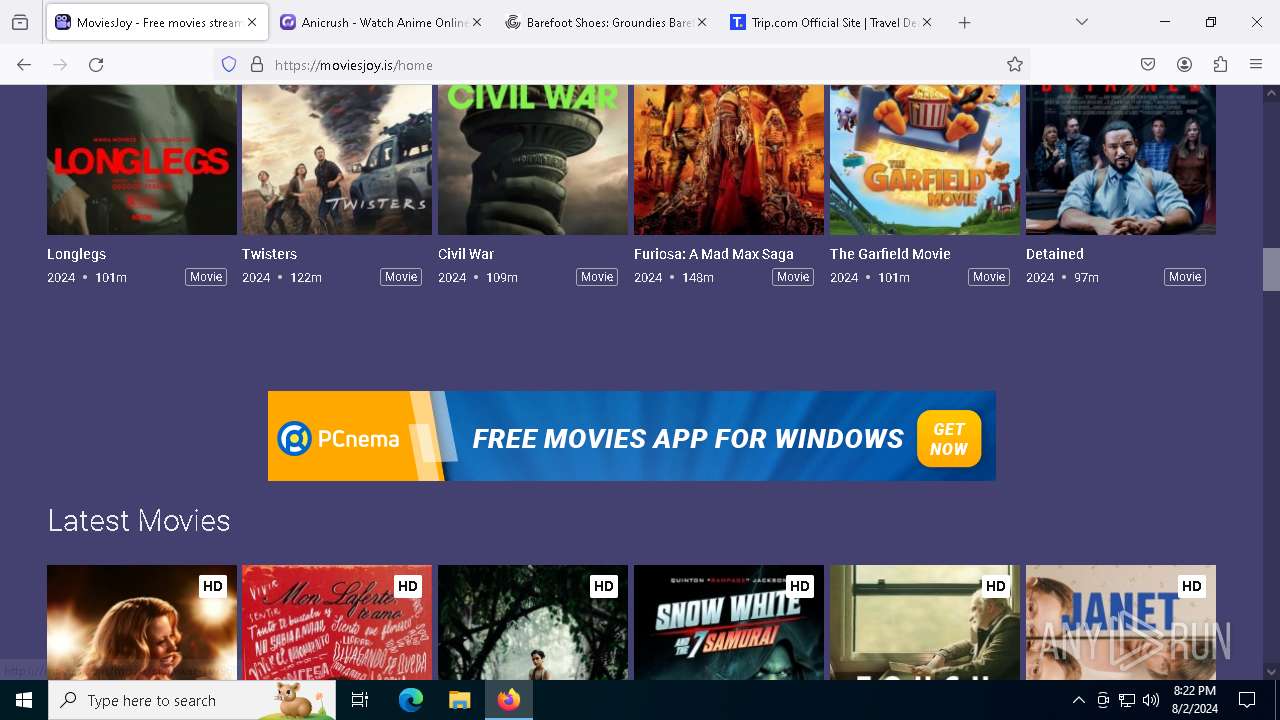Click the Type here to search box
The image size is (1280, 720).
tap(192, 700)
